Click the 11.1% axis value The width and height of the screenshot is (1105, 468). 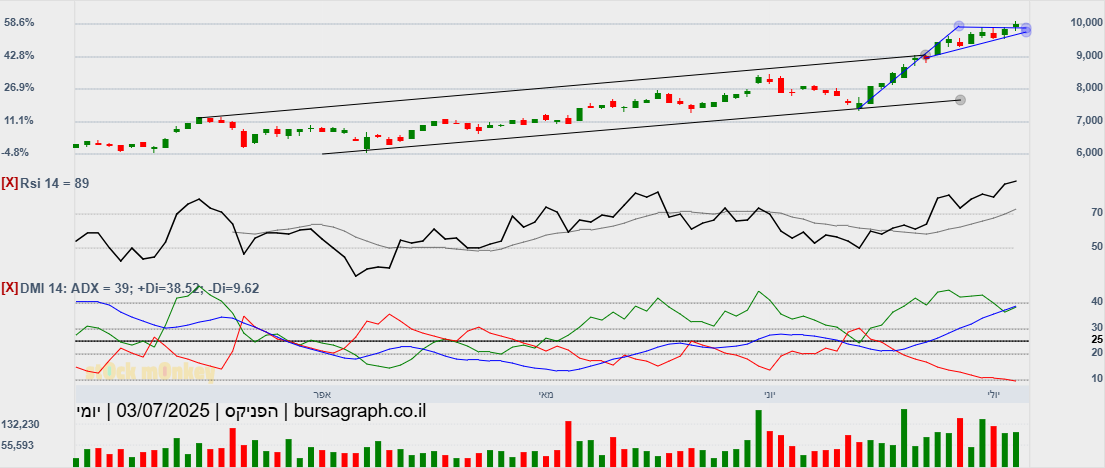point(20,120)
